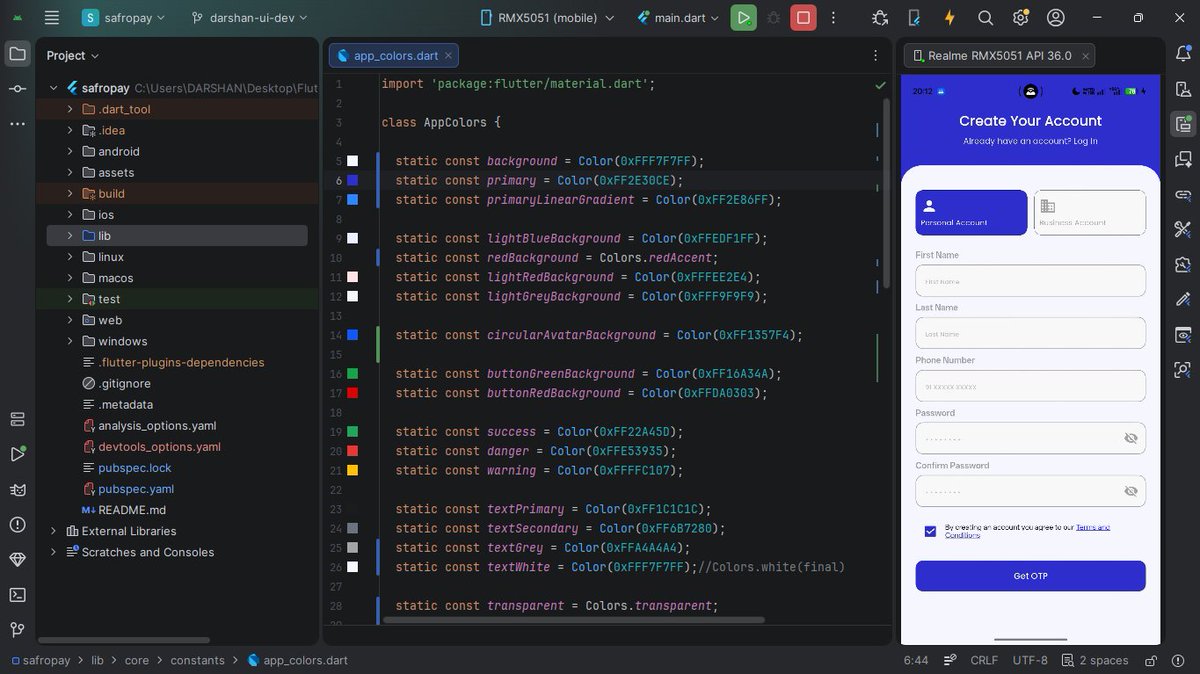Click UTF-8 encoding in status bar
The height and width of the screenshot is (674, 1200).
[1030, 660]
